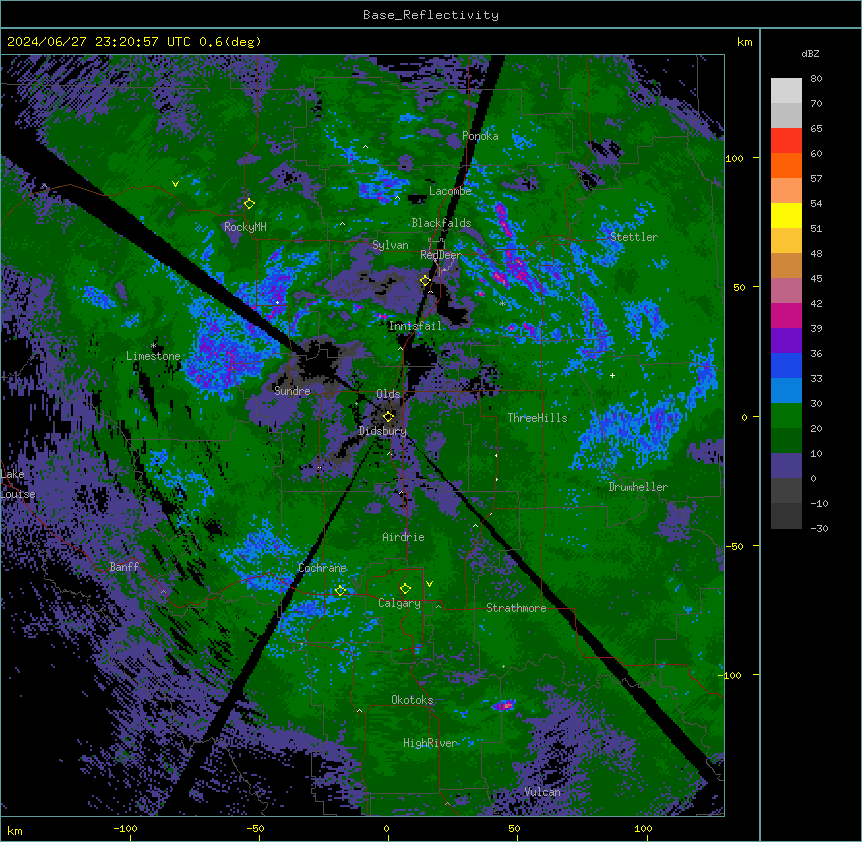Screen dimensions: 862x842
Task: Click the Limestone label
Action: (153, 356)
